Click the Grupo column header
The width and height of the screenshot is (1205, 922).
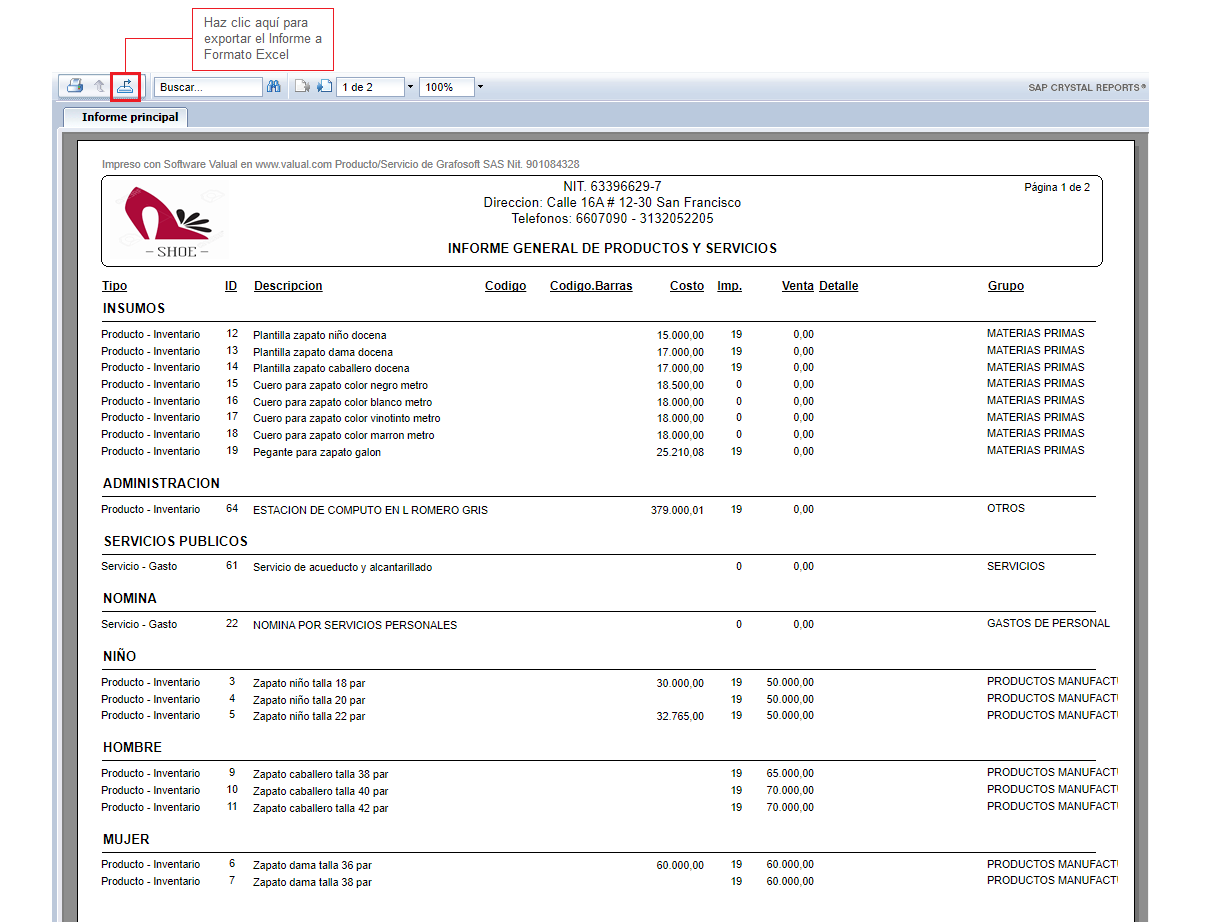point(1005,286)
